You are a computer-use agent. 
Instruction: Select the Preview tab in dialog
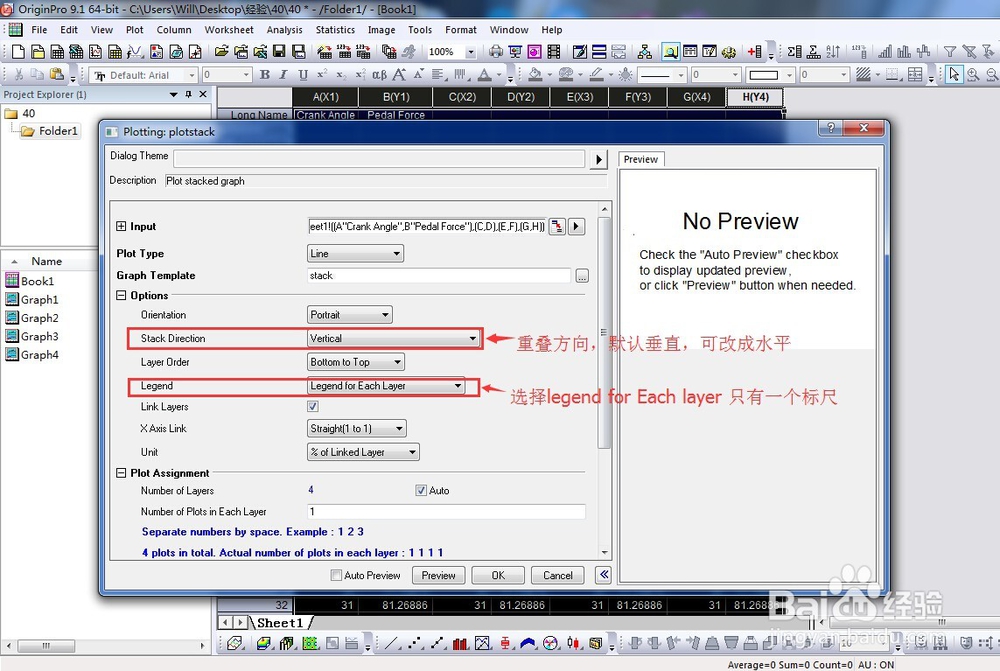641,159
